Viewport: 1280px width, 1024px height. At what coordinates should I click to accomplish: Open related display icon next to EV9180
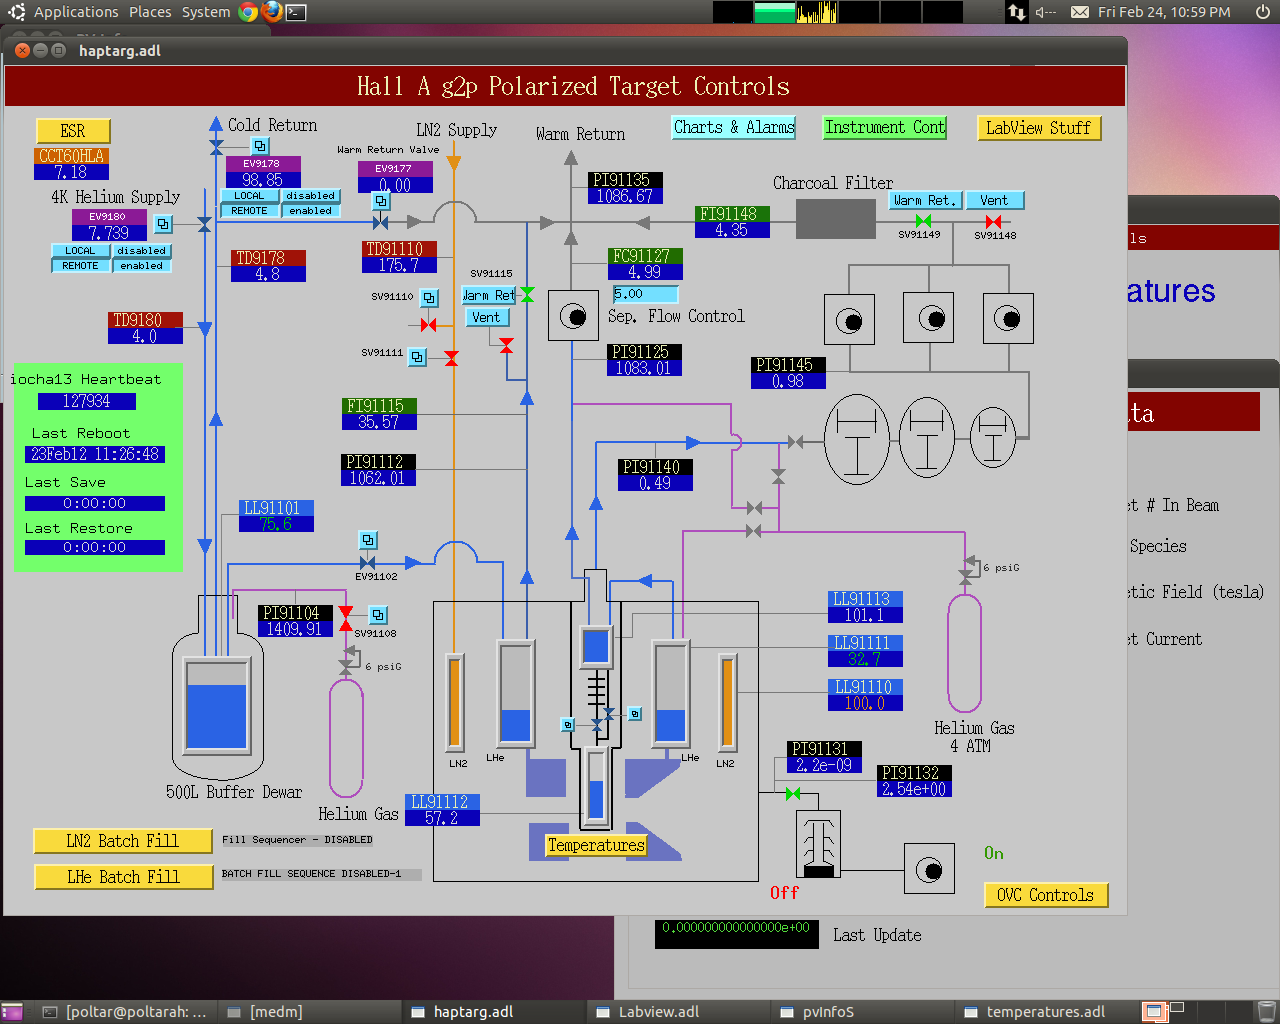click(x=164, y=224)
